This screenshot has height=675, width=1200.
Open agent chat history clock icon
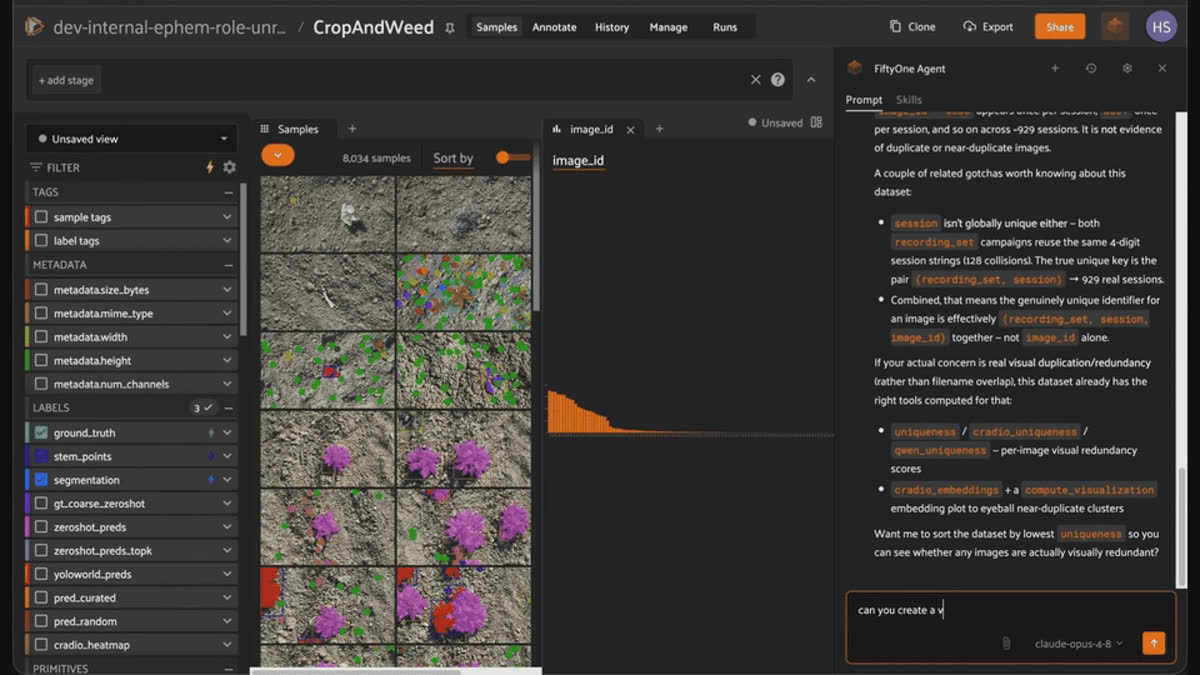click(1091, 68)
